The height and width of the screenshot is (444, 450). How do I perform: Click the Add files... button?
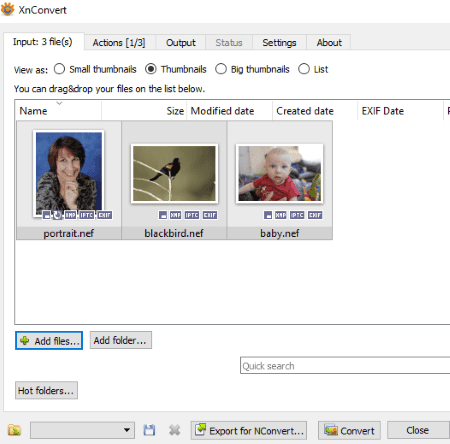pos(49,340)
